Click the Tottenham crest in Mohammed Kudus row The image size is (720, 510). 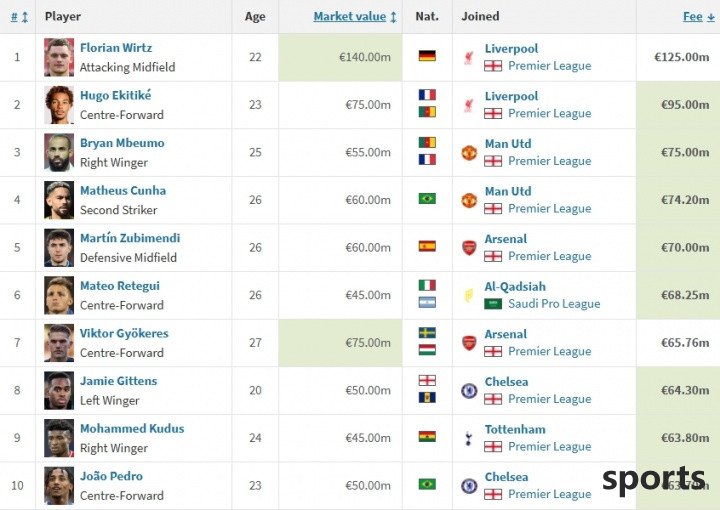coord(468,438)
